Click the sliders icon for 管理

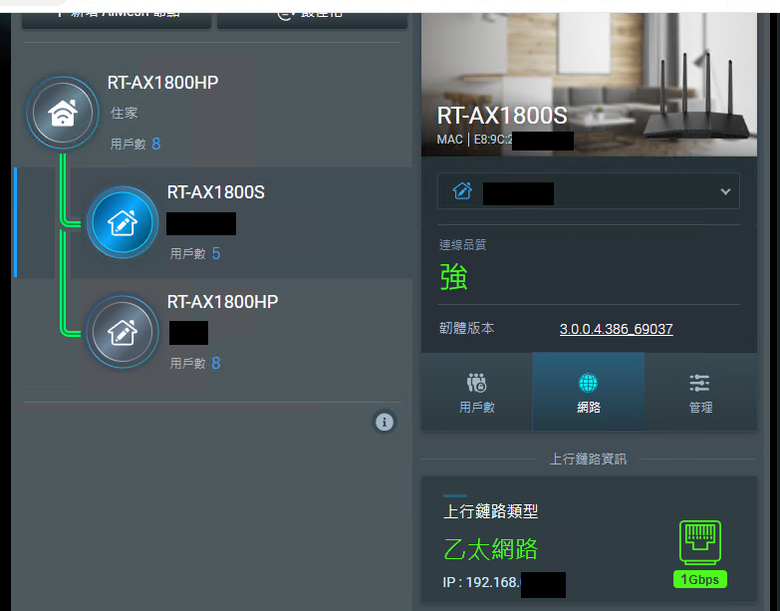(x=700, y=383)
